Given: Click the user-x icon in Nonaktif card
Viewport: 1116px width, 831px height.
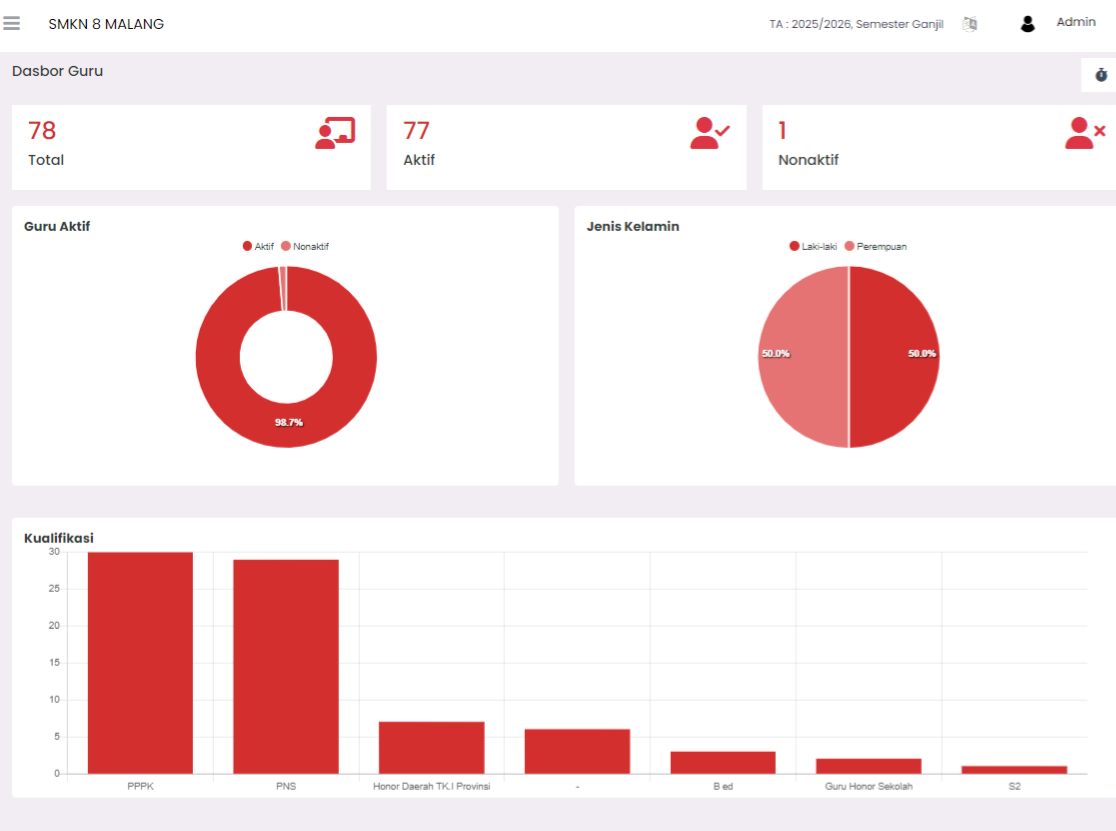Looking at the screenshot, I should point(1085,133).
